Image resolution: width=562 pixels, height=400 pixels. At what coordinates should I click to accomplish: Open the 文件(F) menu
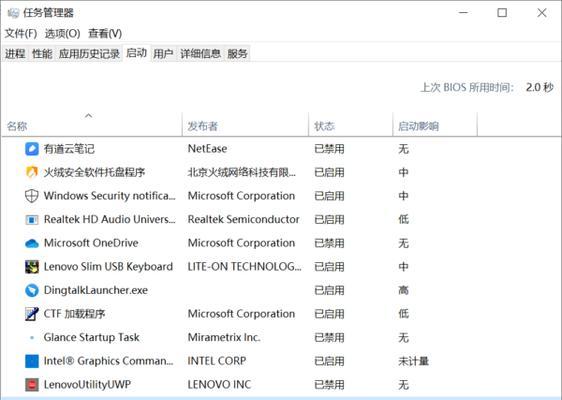(x=21, y=34)
